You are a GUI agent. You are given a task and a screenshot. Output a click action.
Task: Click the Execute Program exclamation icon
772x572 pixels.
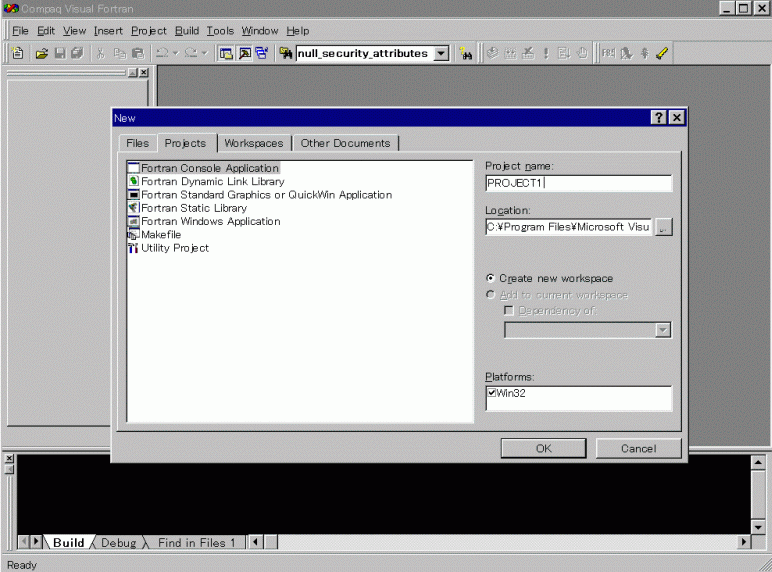546,53
